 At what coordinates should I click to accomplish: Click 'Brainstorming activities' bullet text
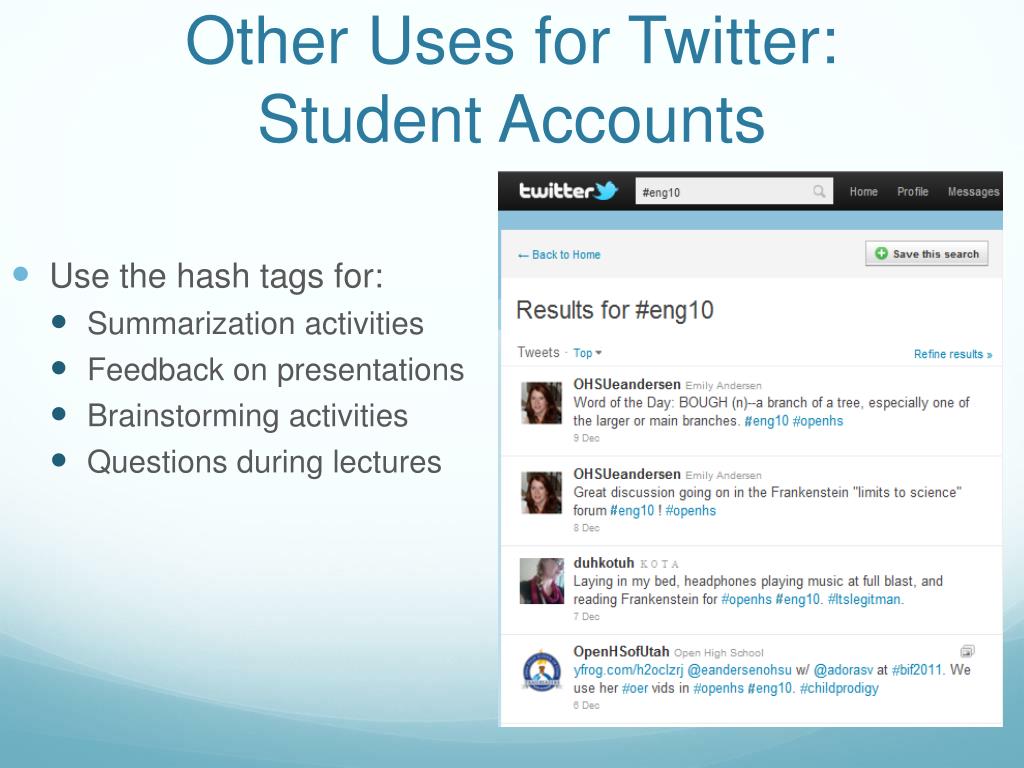point(248,416)
